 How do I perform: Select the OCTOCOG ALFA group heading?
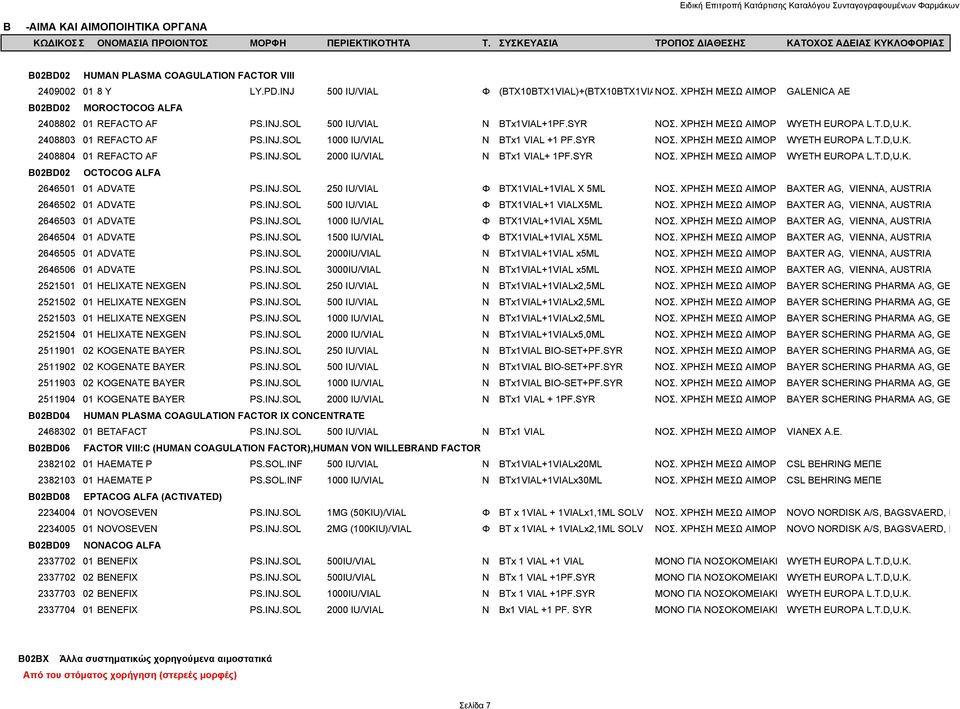[122, 173]
